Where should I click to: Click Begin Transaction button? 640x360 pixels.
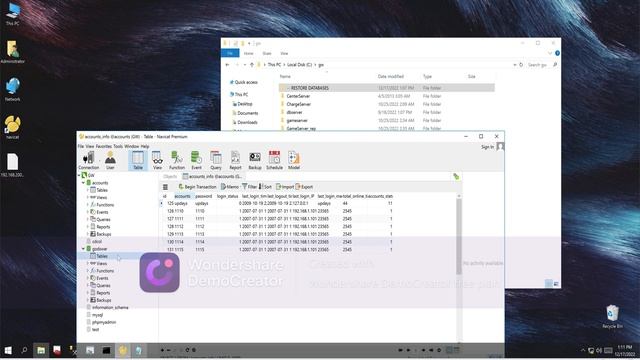pos(197,187)
